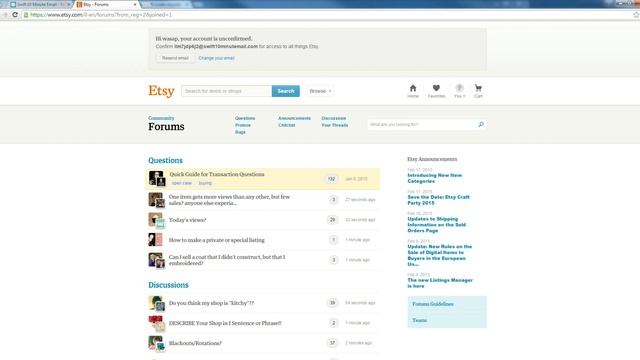Open DESCRIBE Your Shop in 1 Sentence thread

click(225, 323)
